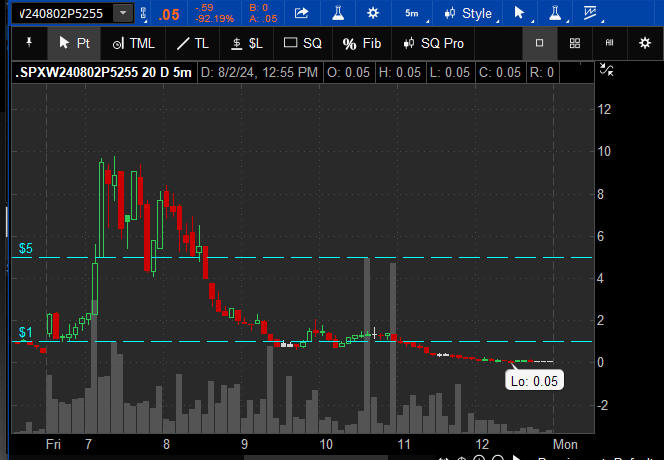Open Edit Studies flask icon beside share

(x=338, y=13)
